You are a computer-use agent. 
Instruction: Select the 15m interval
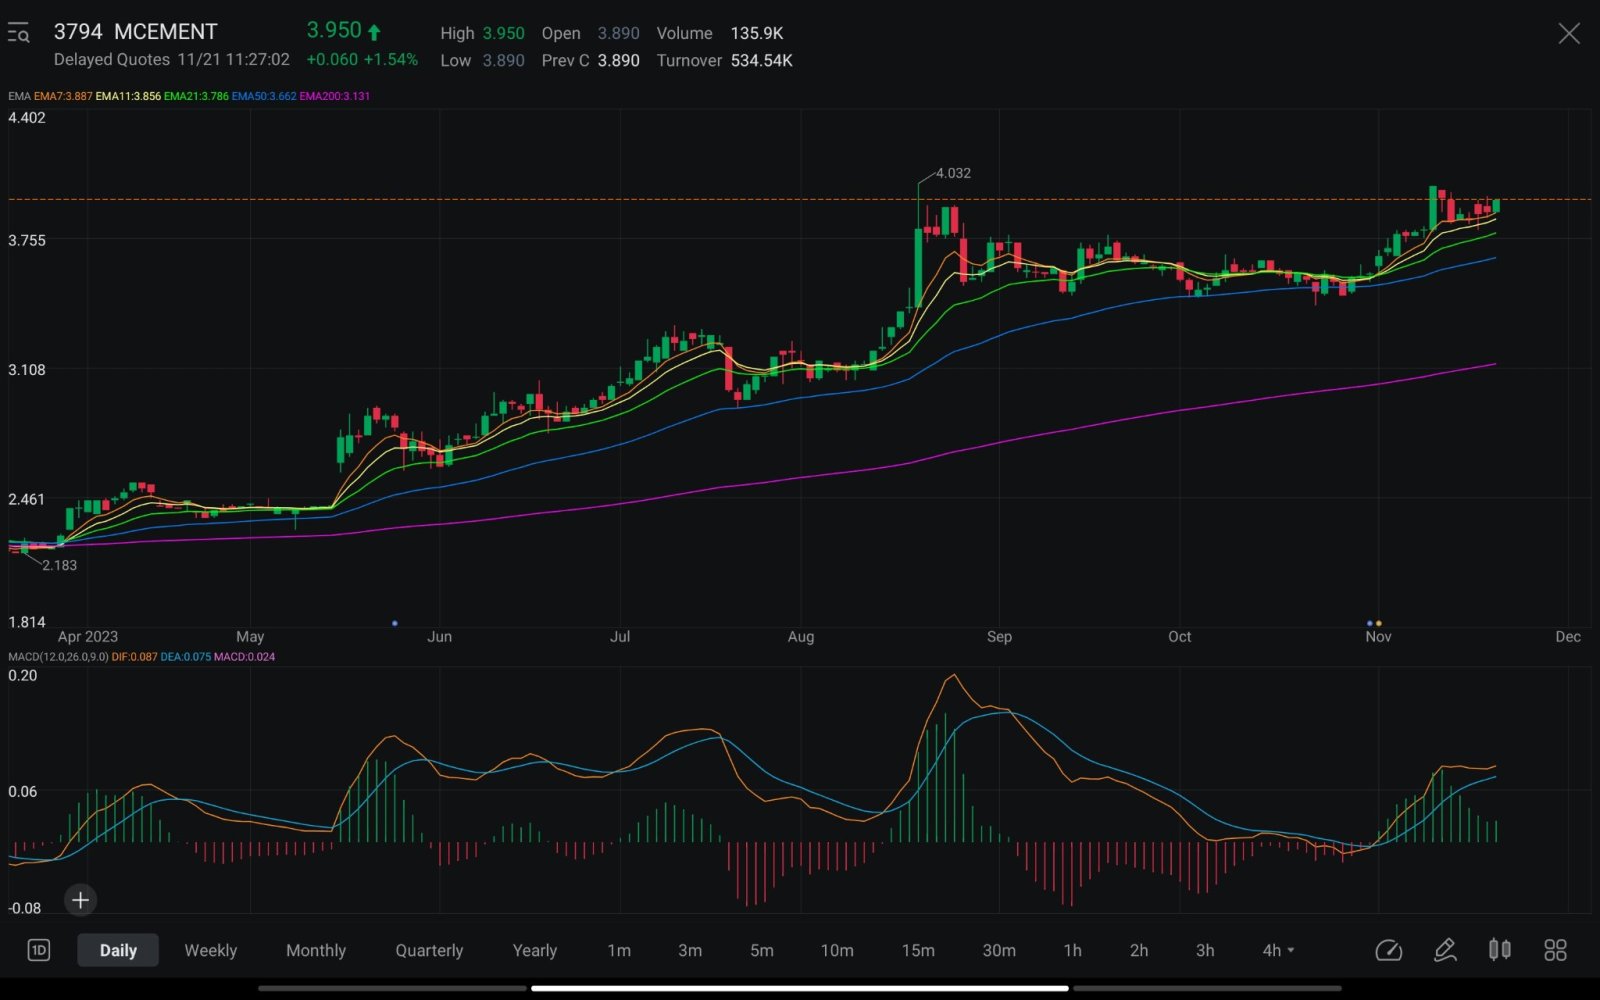click(918, 950)
